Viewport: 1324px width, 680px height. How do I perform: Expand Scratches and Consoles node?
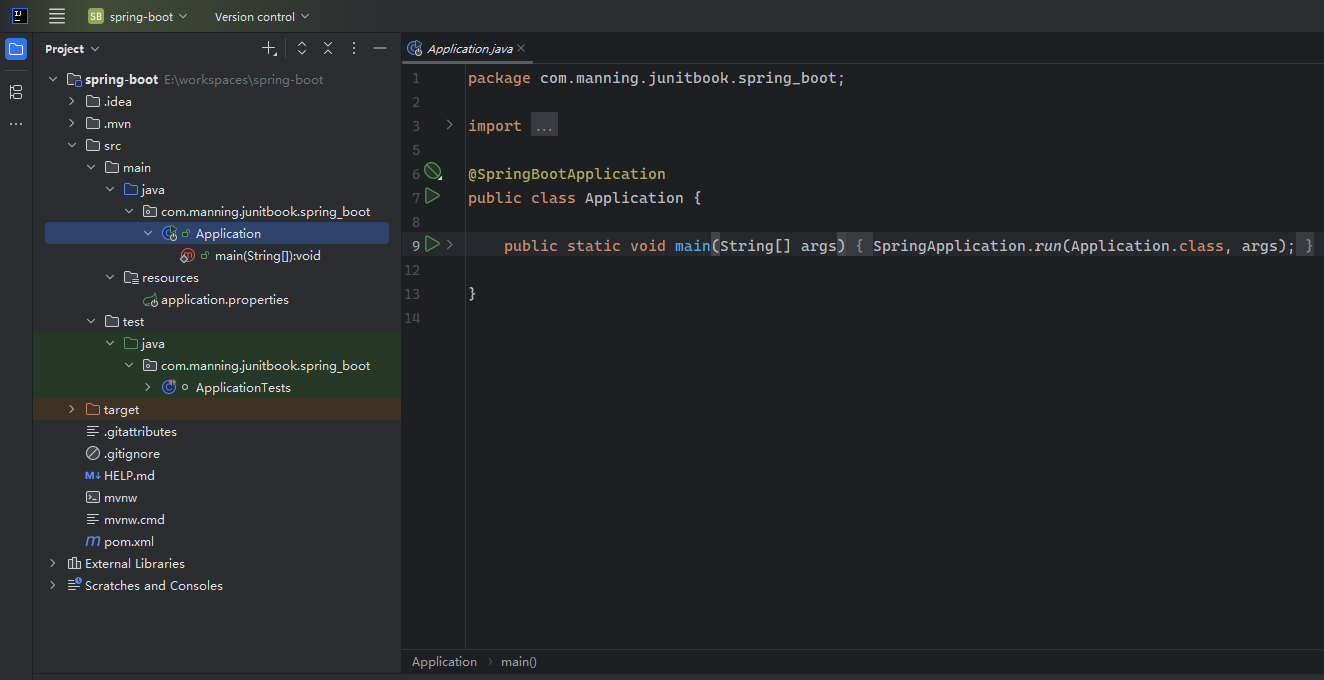coord(53,585)
